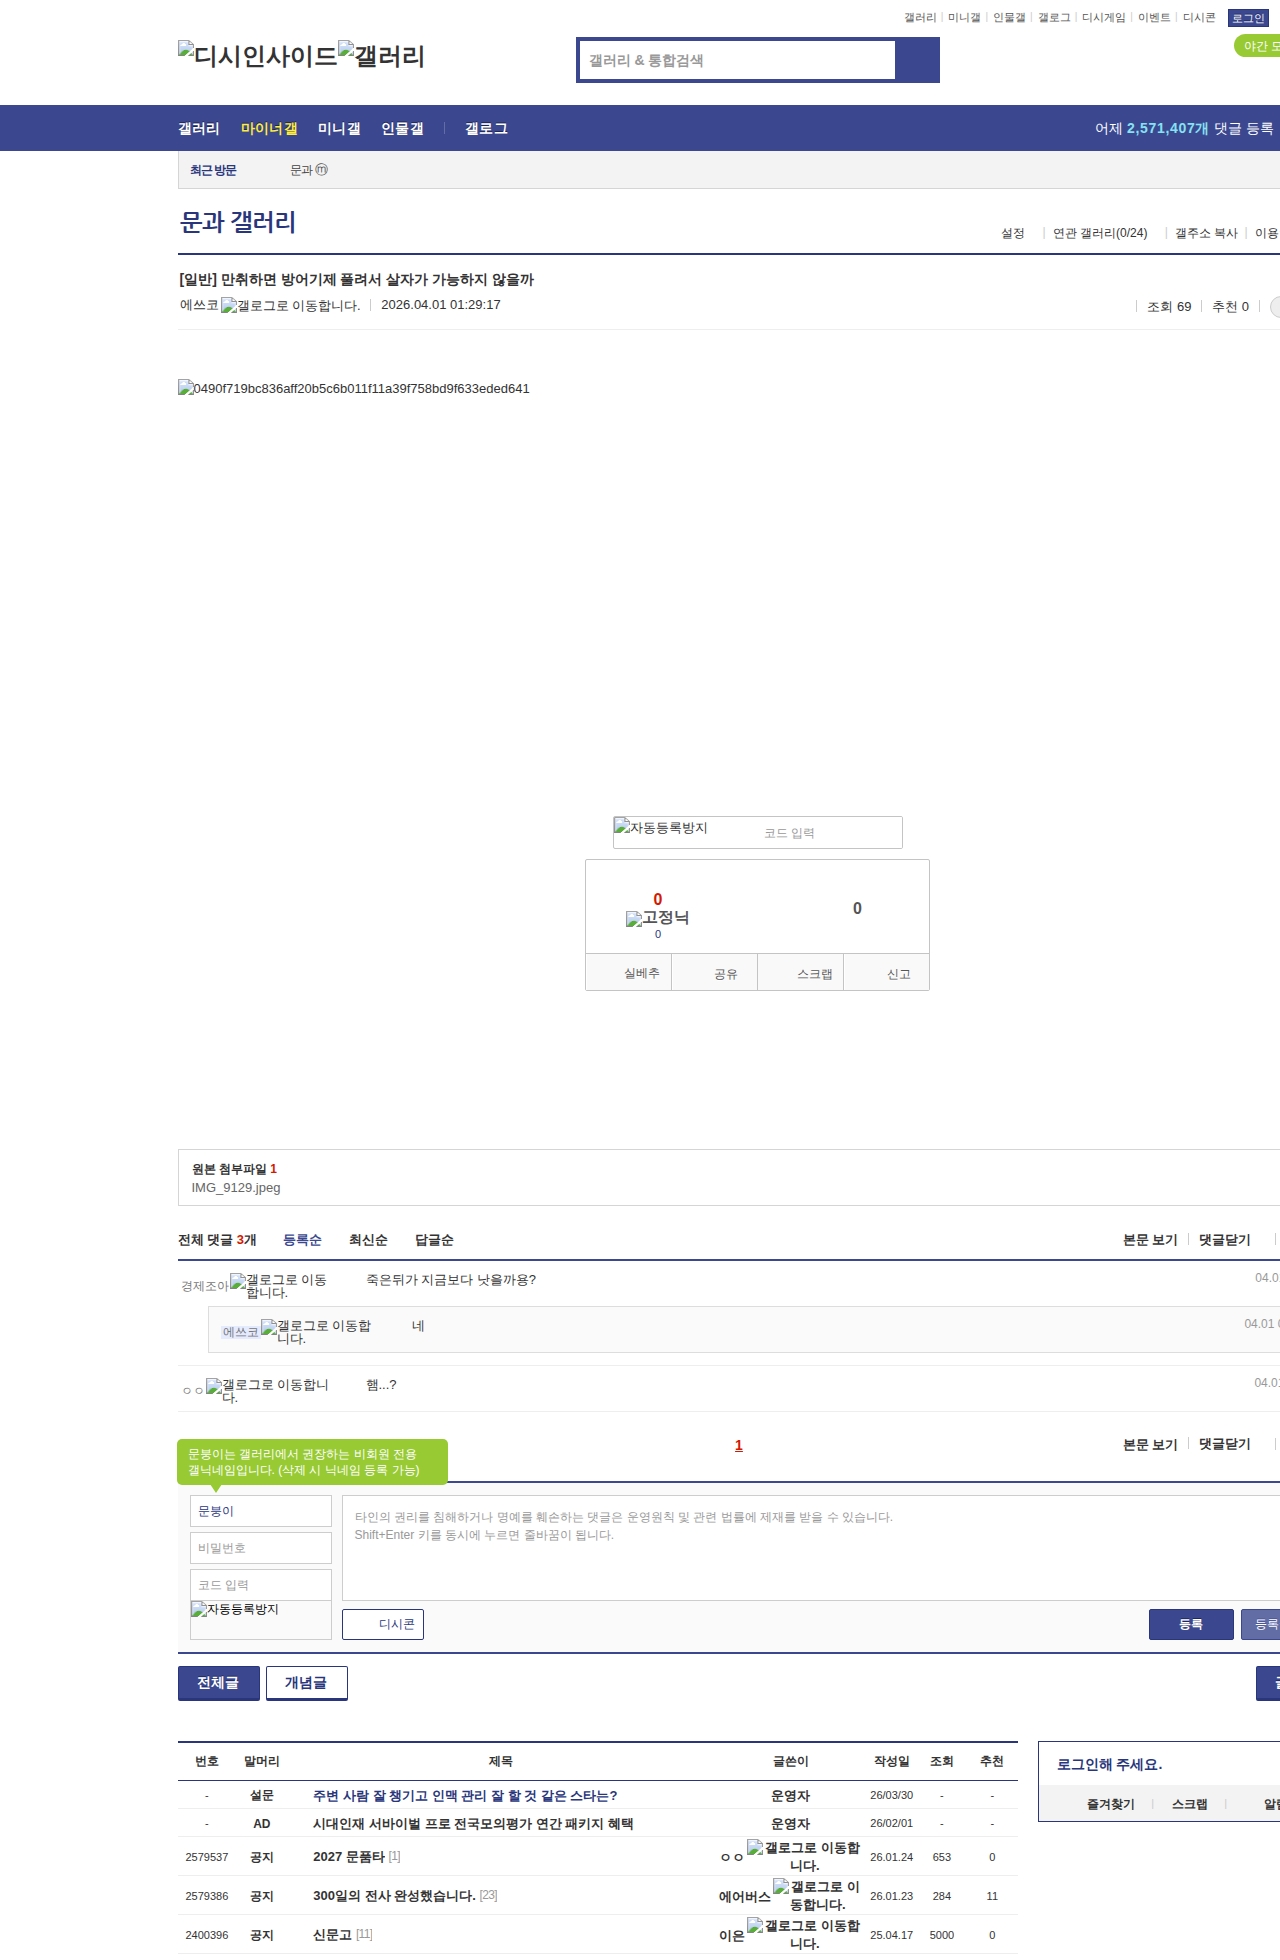This screenshot has width=1280, height=1960.
Task: Open the 갤러리 main nav menu
Action: pos(199,128)
